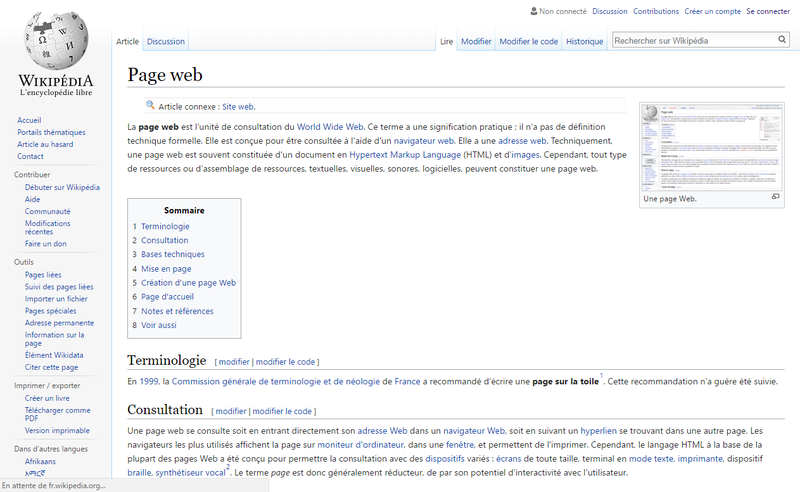Screen dimensions: 800x492
Task: Open 'Élément Wikidata' in the Outils section
Action: click(54, 354)
